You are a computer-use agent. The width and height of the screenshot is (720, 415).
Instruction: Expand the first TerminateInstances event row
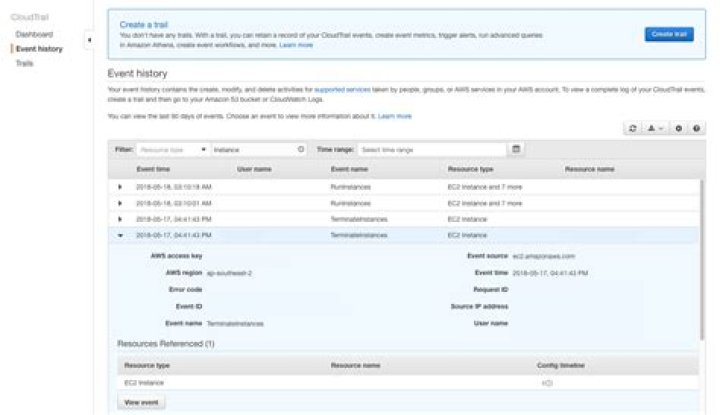120,219
